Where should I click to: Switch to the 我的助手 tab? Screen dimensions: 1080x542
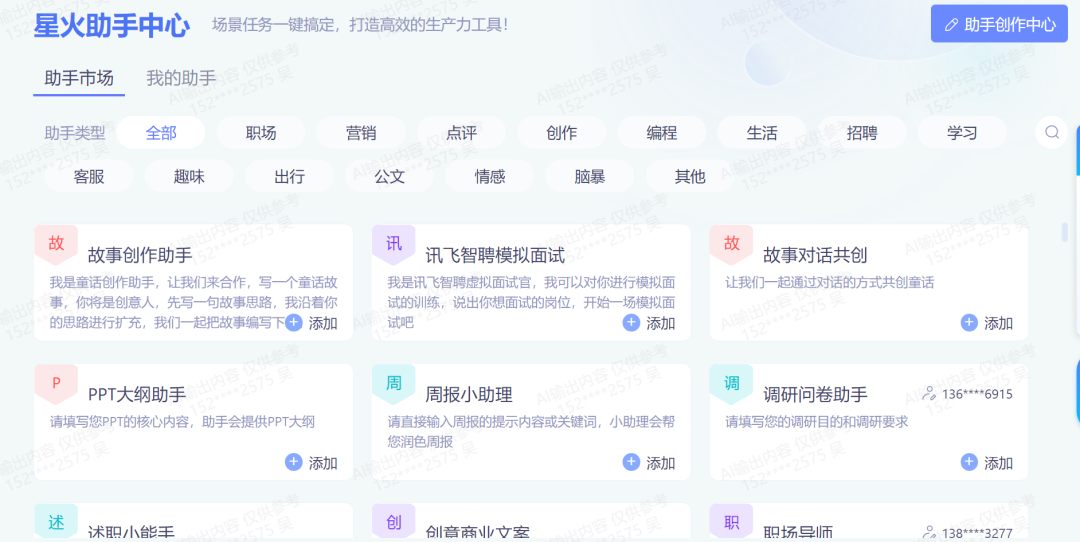coord(181,78)
